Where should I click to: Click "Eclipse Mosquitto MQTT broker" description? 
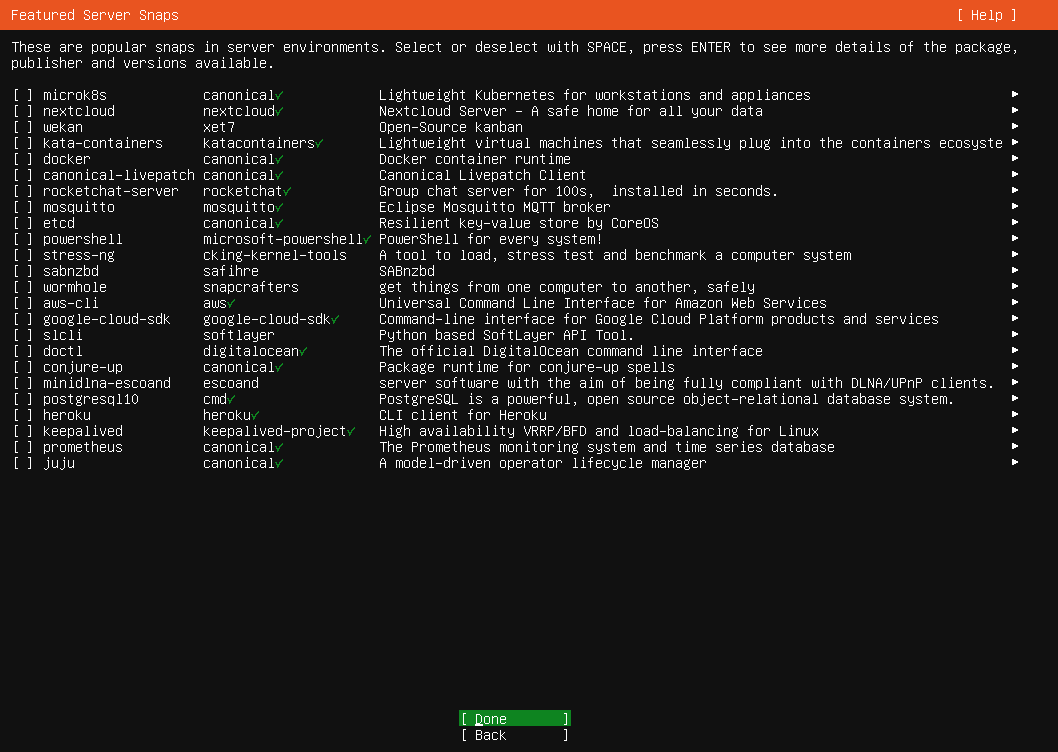click(x=495, y=207)
